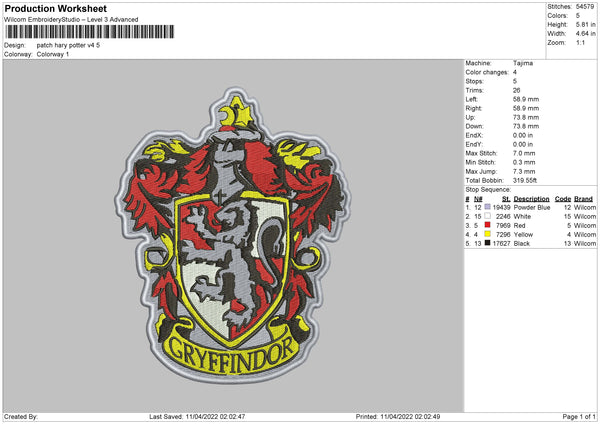Click the 'St.' column header
Screen dimensions: 600x424
(x=506, y=199)
